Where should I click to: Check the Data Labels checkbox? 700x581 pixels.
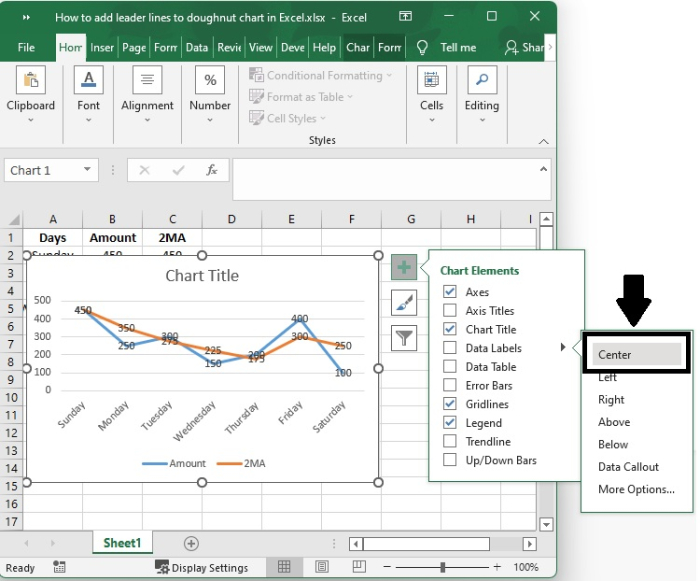[450, 348]
